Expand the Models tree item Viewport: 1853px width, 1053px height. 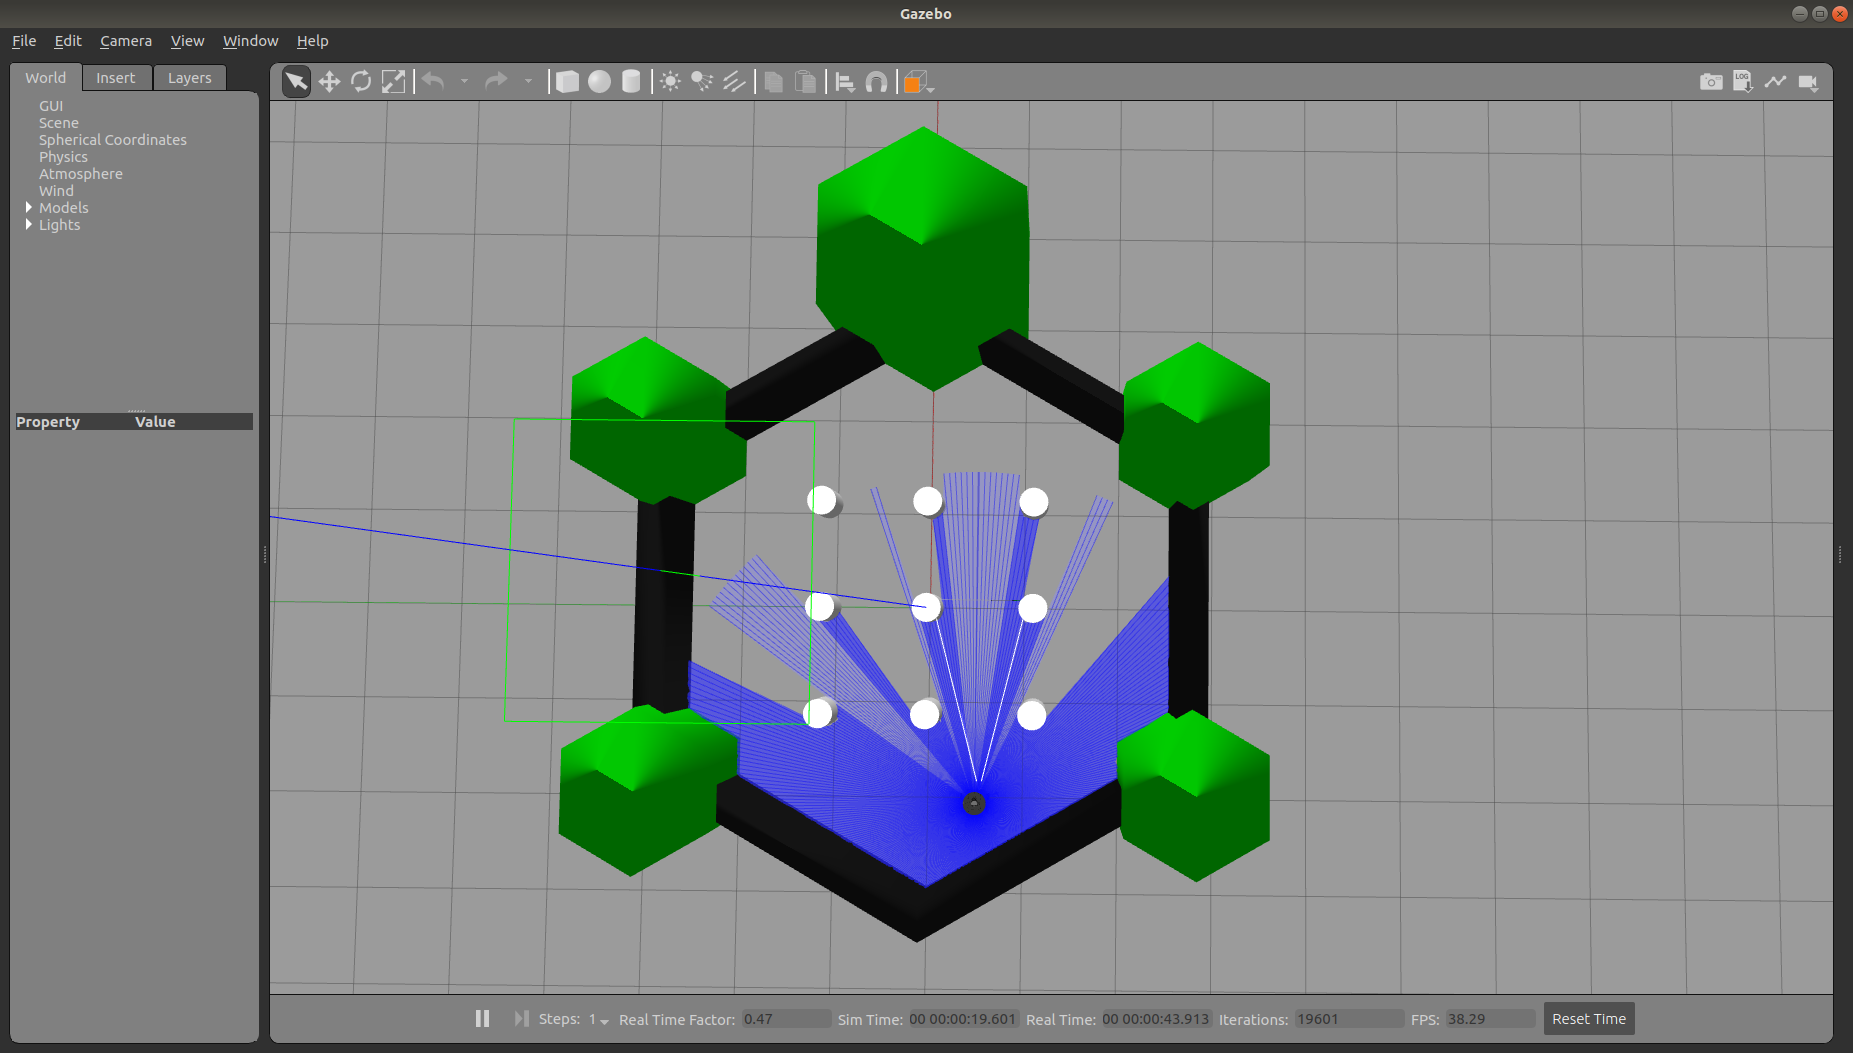29,207
